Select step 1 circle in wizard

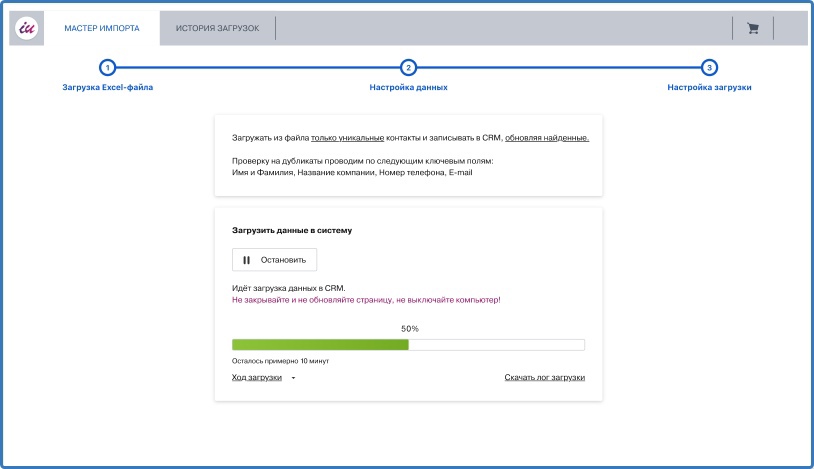pyautogui.click(x=107, y=68)
